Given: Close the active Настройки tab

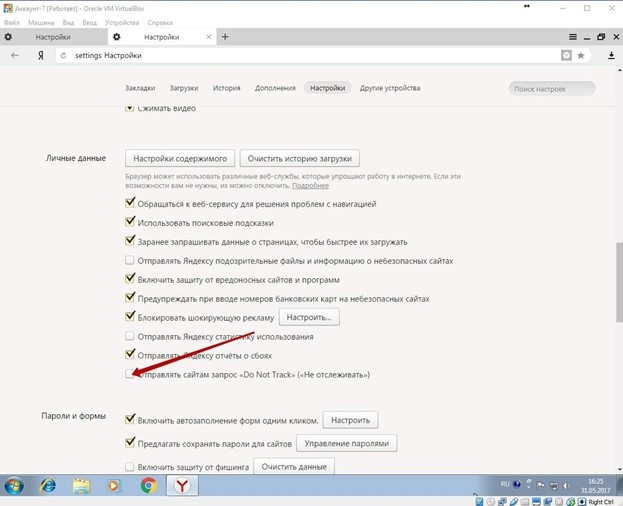Looking at the screenshot, I should pos(209,37).
